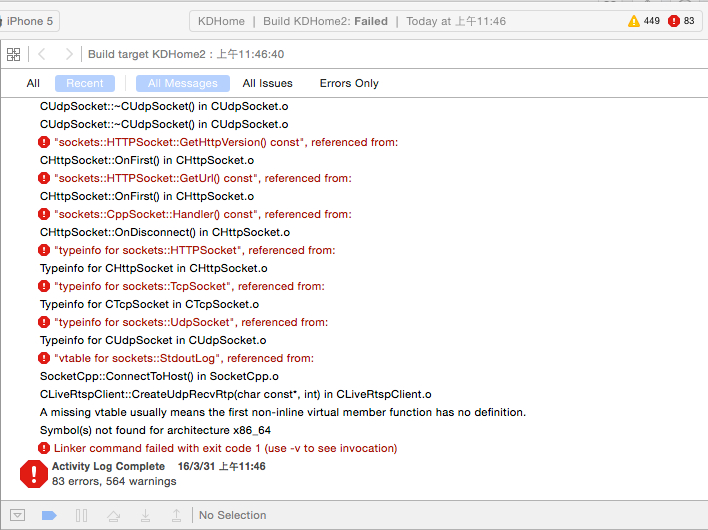Go forward with the right arrow

[68, 54]
